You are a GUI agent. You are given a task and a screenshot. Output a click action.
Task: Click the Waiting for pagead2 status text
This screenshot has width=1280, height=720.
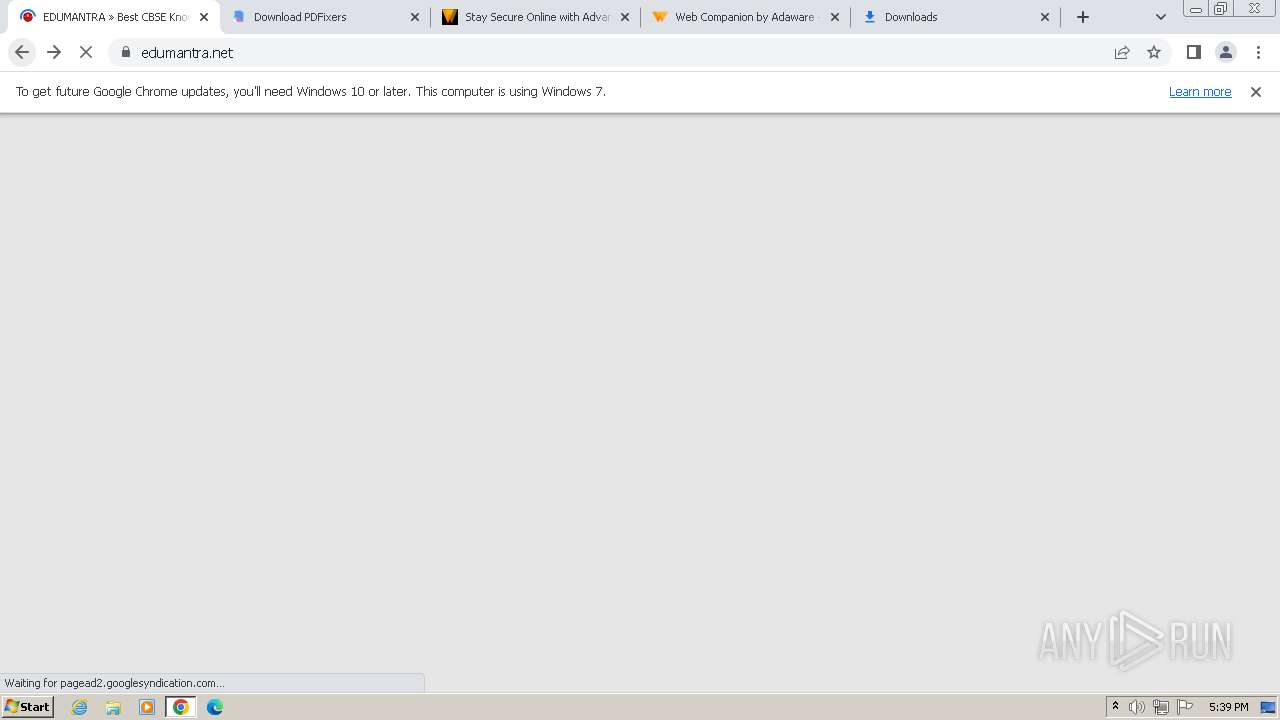[x=114, y=683]
